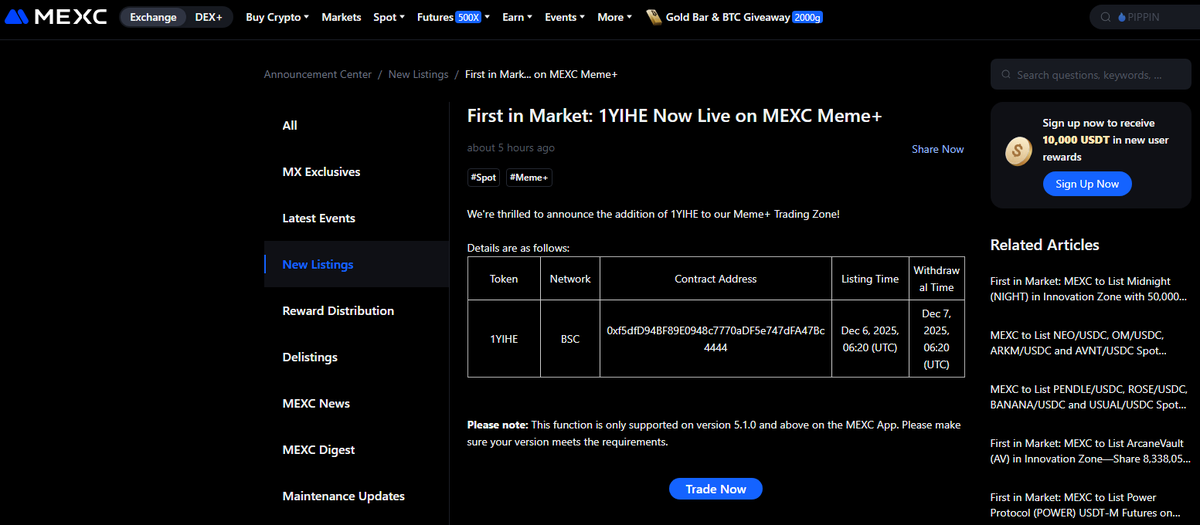Click the 'about 5 hours ago' timestamp
Image resolution: width=1200 pixels, height=525 pixels.
510,148
